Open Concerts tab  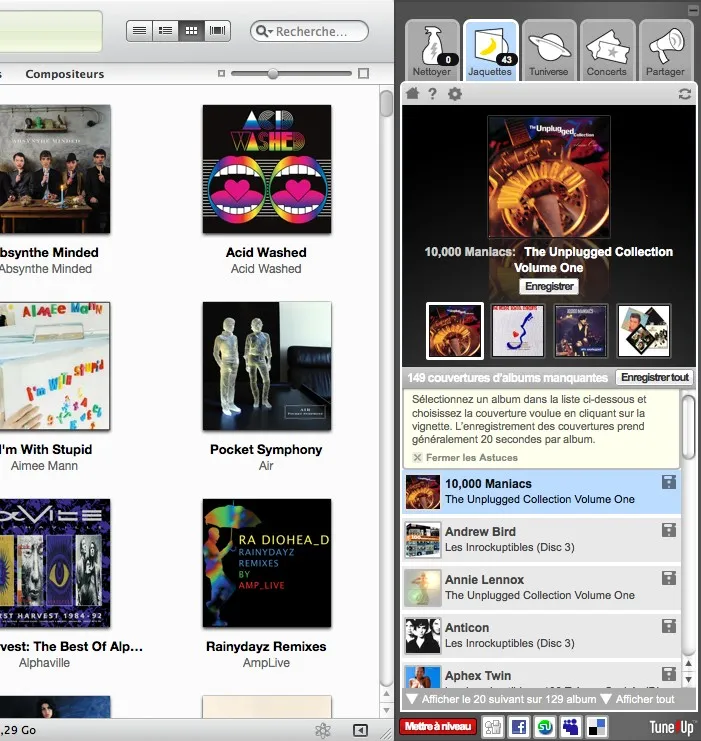pos(607,50)
